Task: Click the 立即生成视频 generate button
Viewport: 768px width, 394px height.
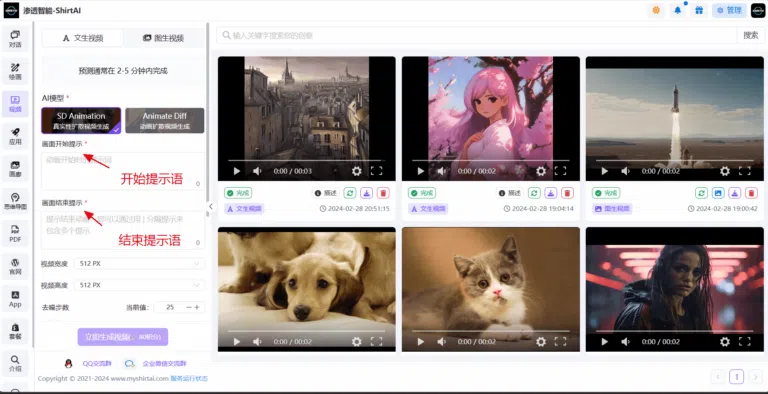Action: 122,337
